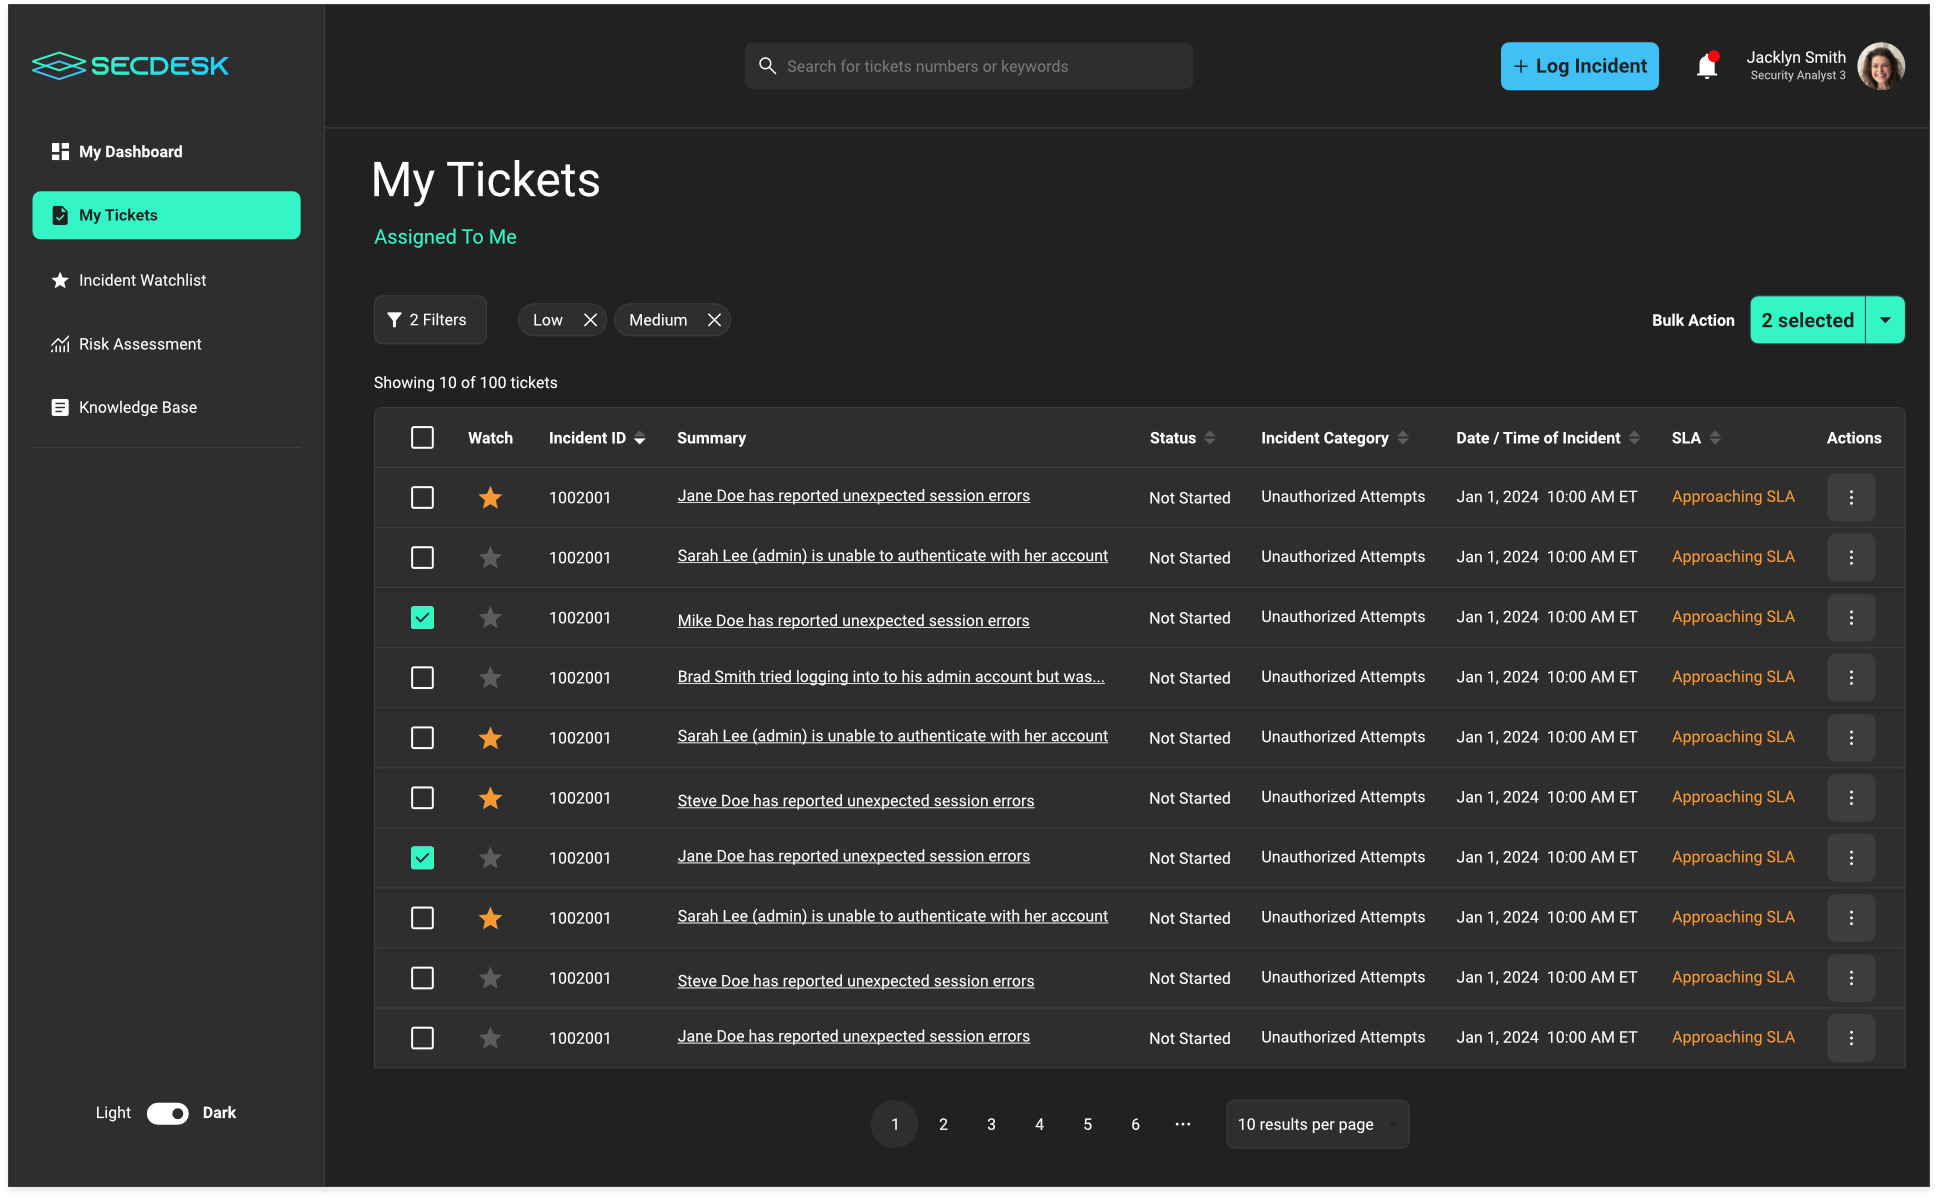Sort by Incident Category column
The image size is (1938, 1199).
pyautogui.click(x=1402, y=438)
